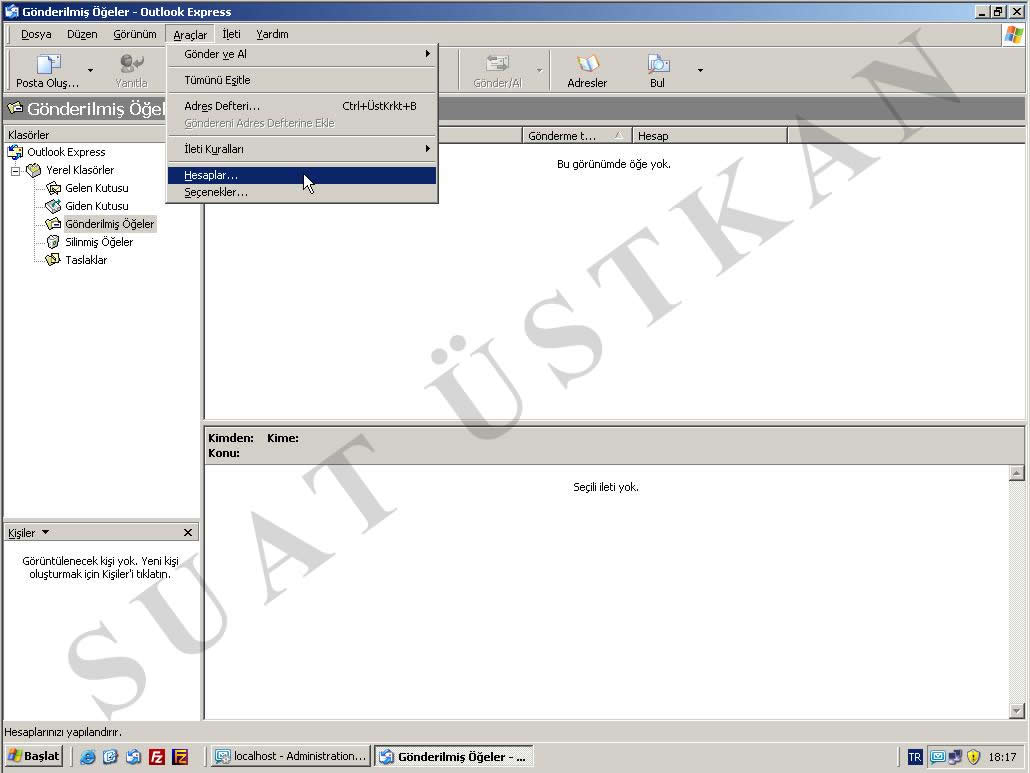
Task: Expand the İleti Kuralları submenu
Action: [302, 149]
